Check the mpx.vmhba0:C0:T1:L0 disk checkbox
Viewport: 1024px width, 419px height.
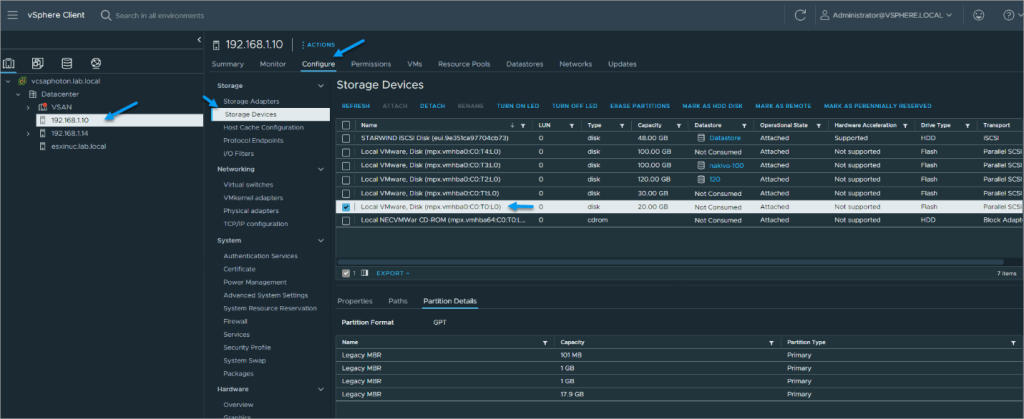pos(345,193)
